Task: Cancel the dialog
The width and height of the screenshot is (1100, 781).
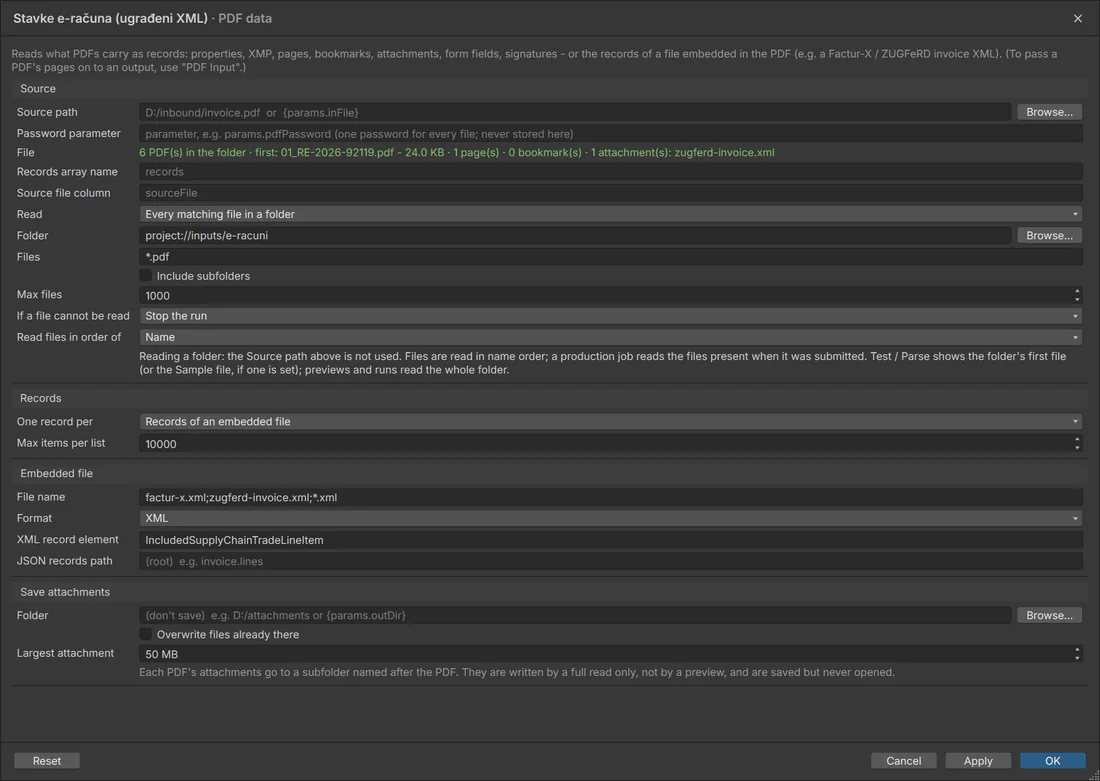Action: pyautogui.click(x=904, y=761)
